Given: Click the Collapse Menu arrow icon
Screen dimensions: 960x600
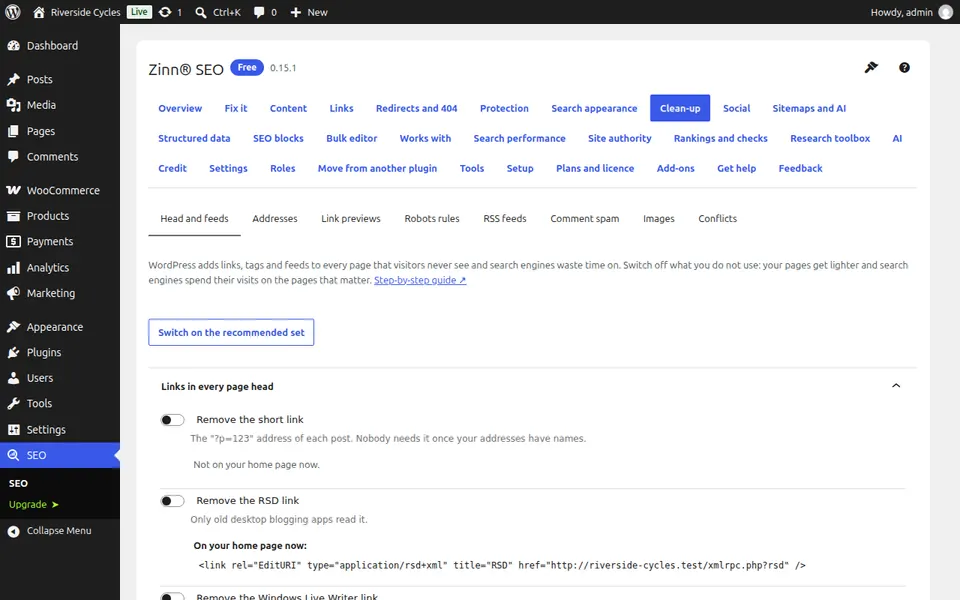Looking at the screenshot, I should click(x=13, y=531).
